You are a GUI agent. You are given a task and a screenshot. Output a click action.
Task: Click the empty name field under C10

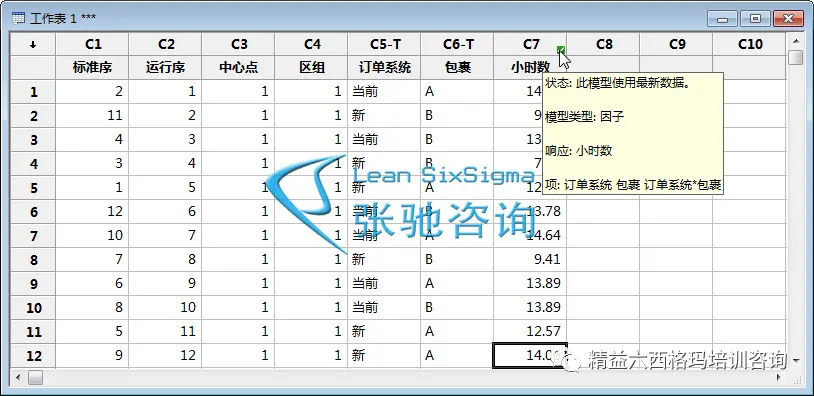coord(750,67)
